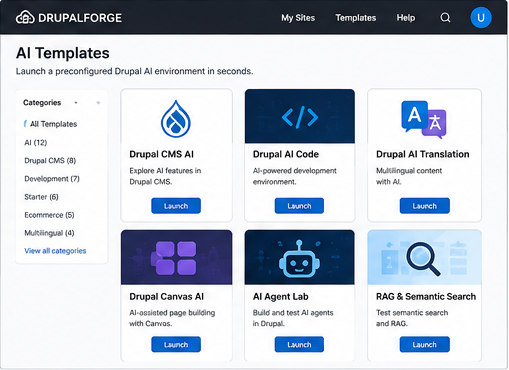Click the Categories heading

(42, 103)
